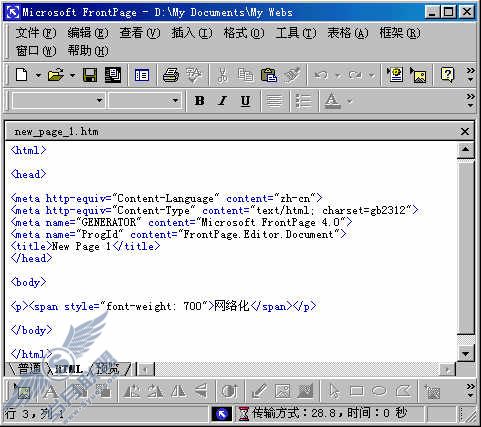Toggle Italic formatting
Image resolution: width=481 pixels, height=427 pixels.
coord(222,100)
